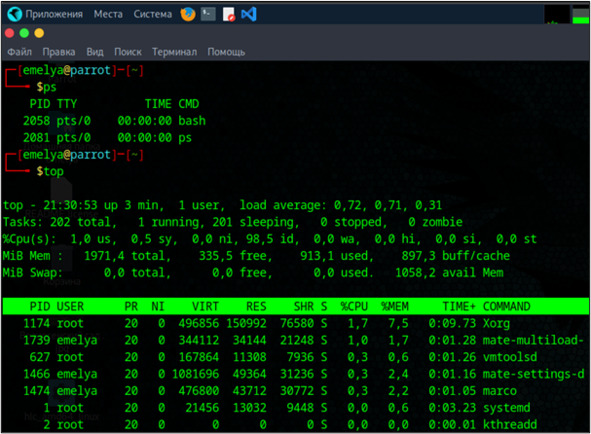Click the green load indicator applet
Screen dimensions: 591x434
pos(580,14)
